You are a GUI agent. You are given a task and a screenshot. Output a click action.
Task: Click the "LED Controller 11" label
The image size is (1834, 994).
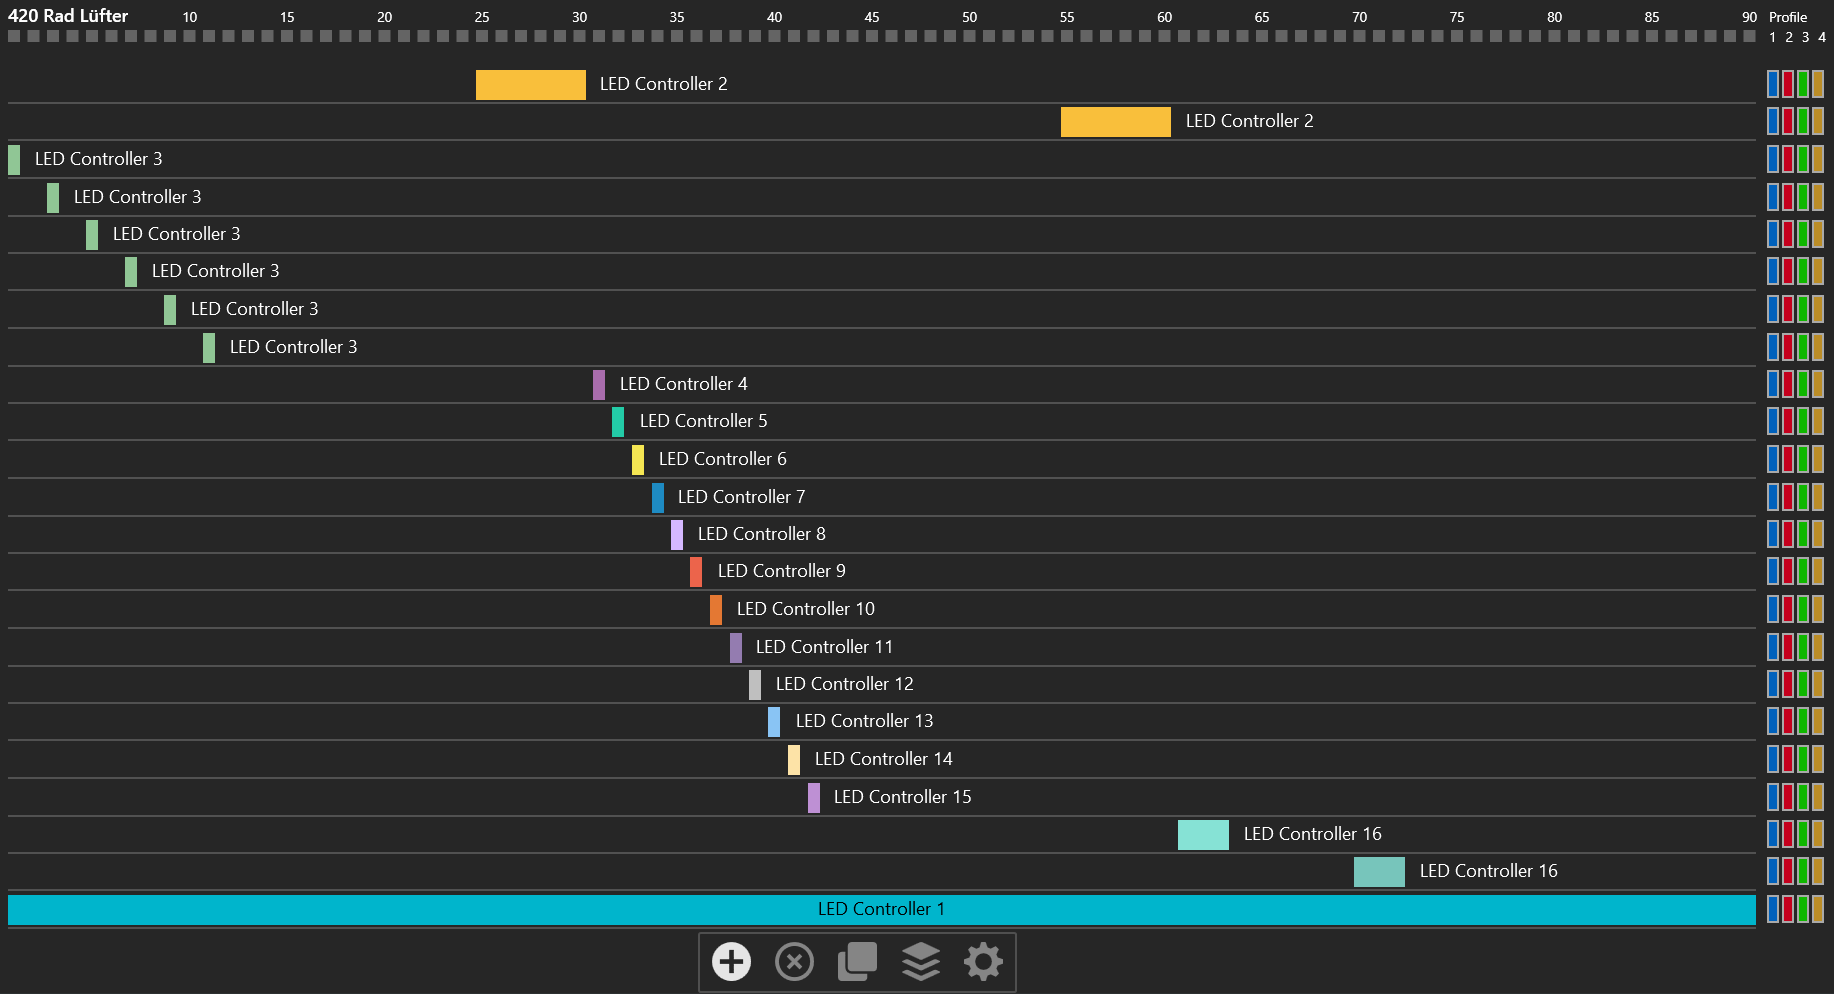[x=825, y=647]
